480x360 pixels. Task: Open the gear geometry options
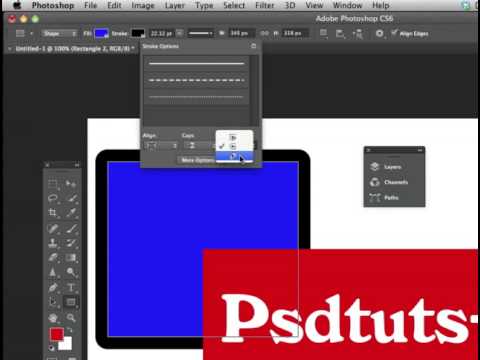tap(380, 33)
